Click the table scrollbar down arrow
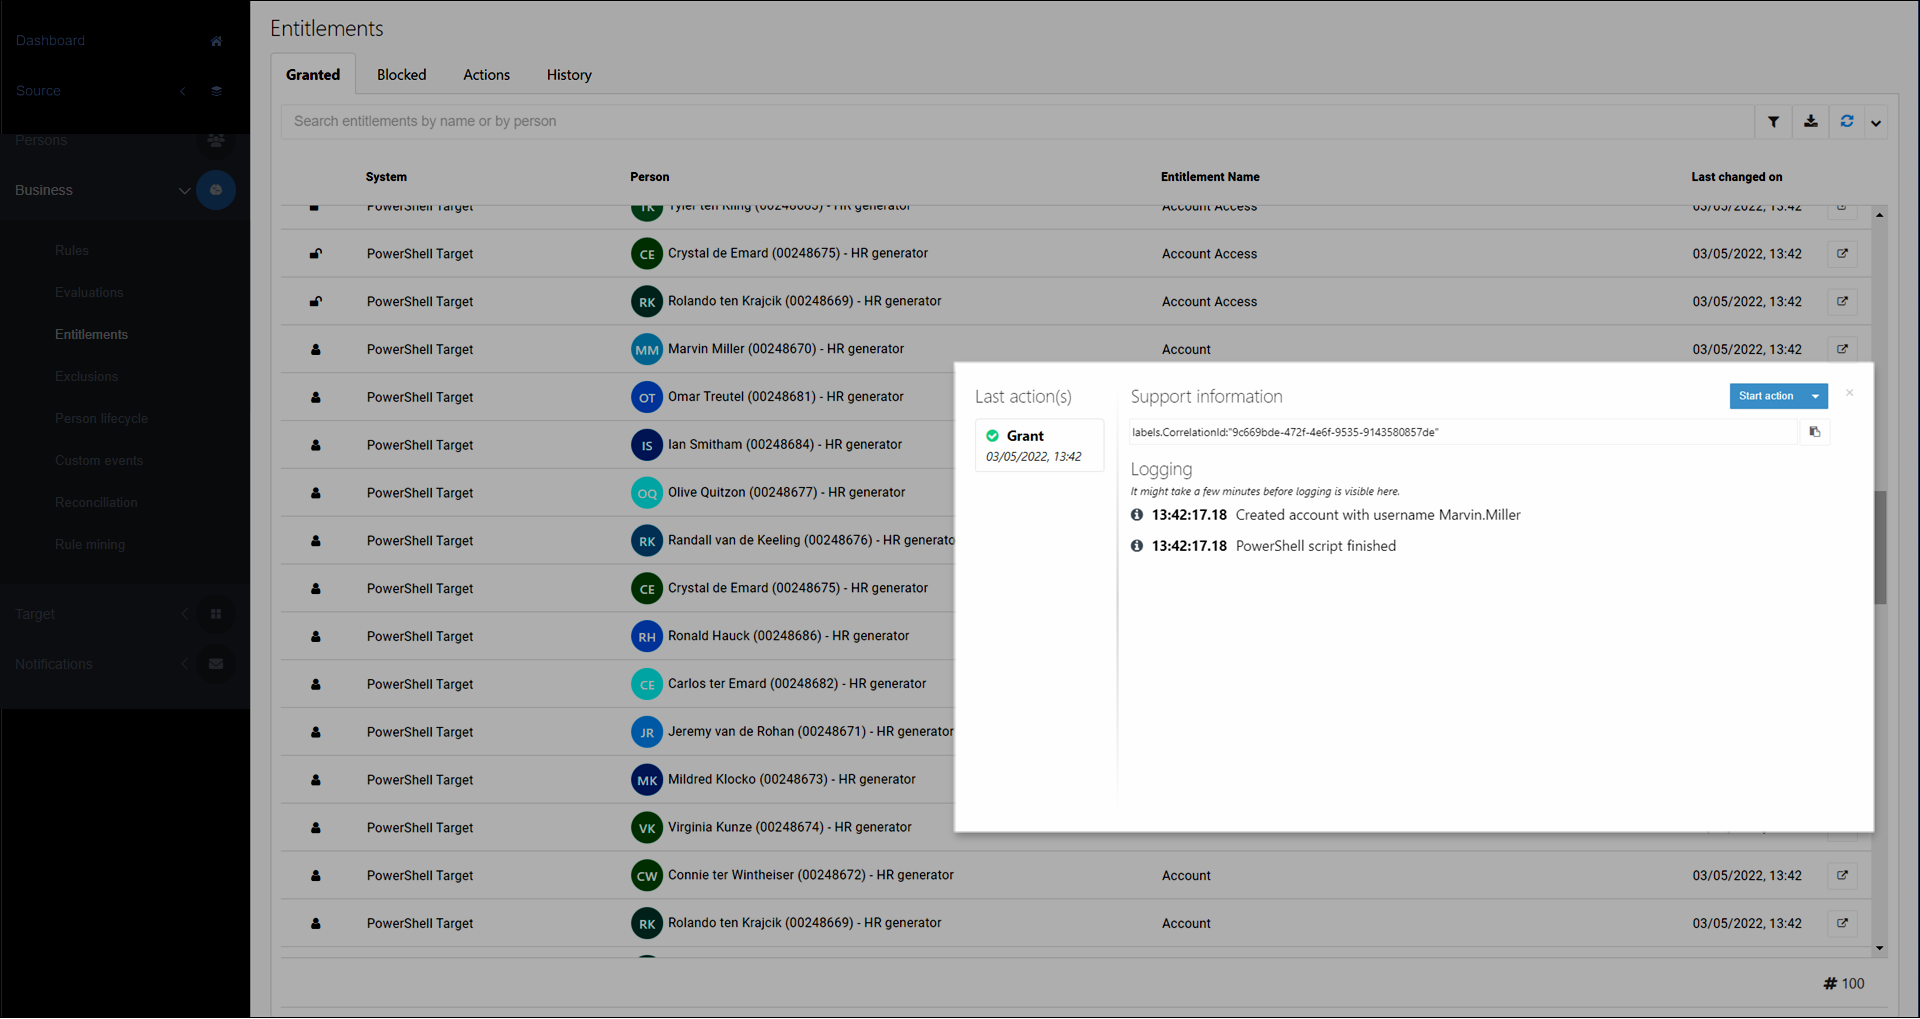 (x=1880, y=948)
